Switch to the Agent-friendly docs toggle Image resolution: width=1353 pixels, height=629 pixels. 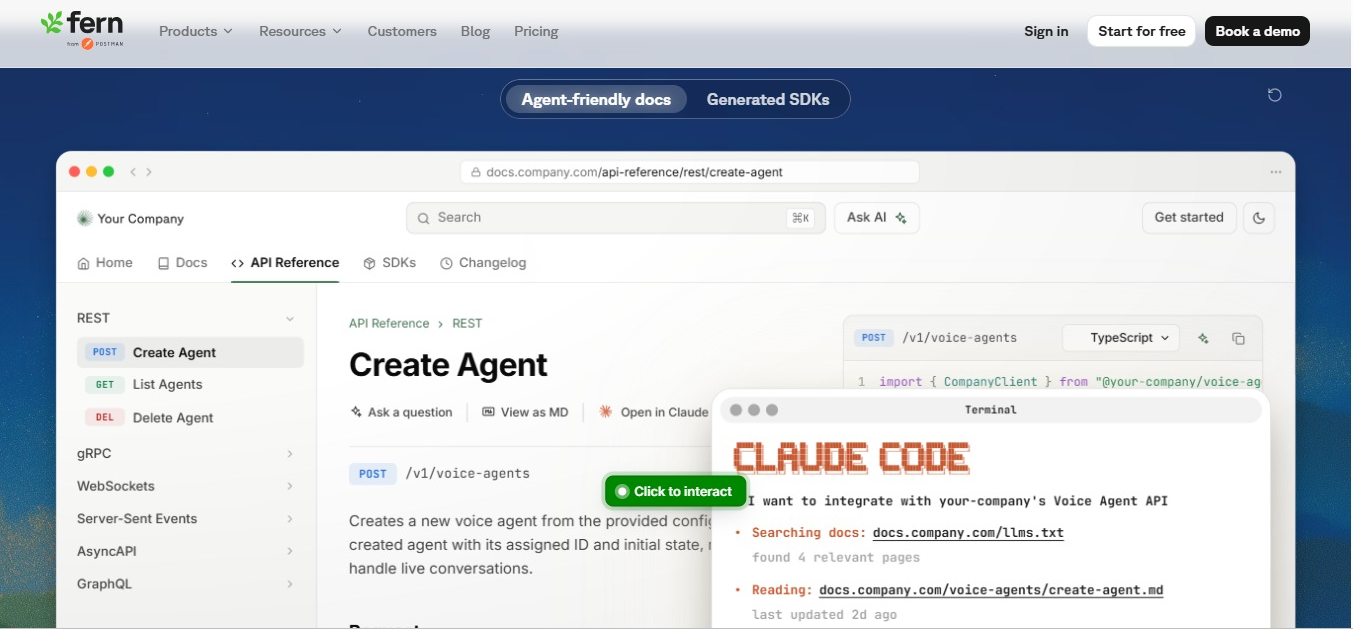coord(596,99)
